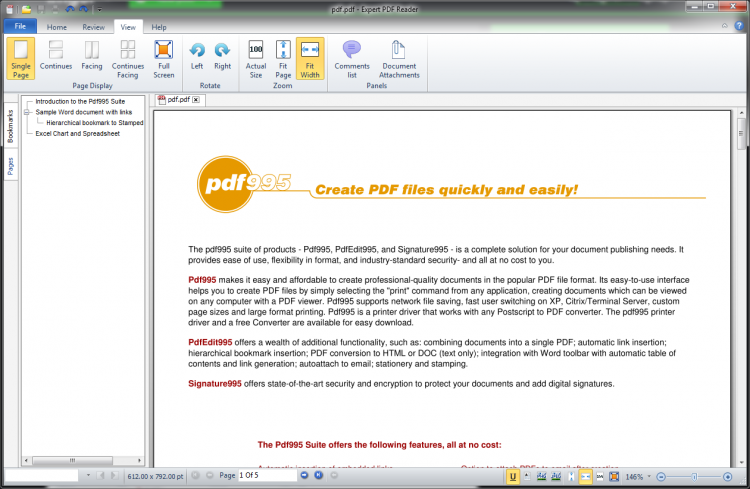Open the Document Attachments panel
The height and width of the screenshot is (489, 750).
(399, 59)
